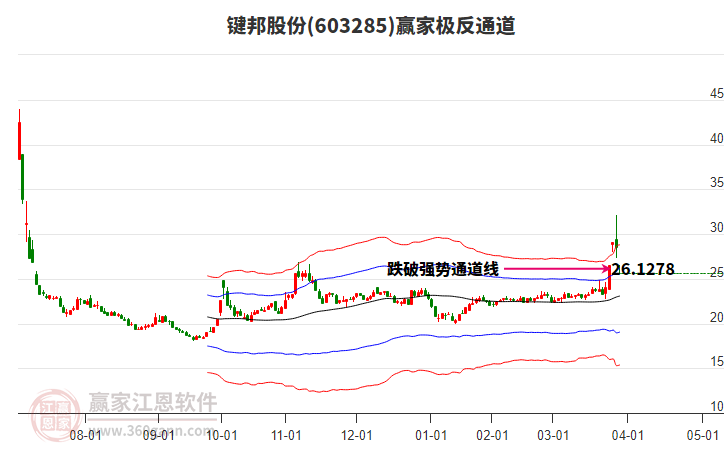Click the 10-01 date axis label

(x=221, y=435)
